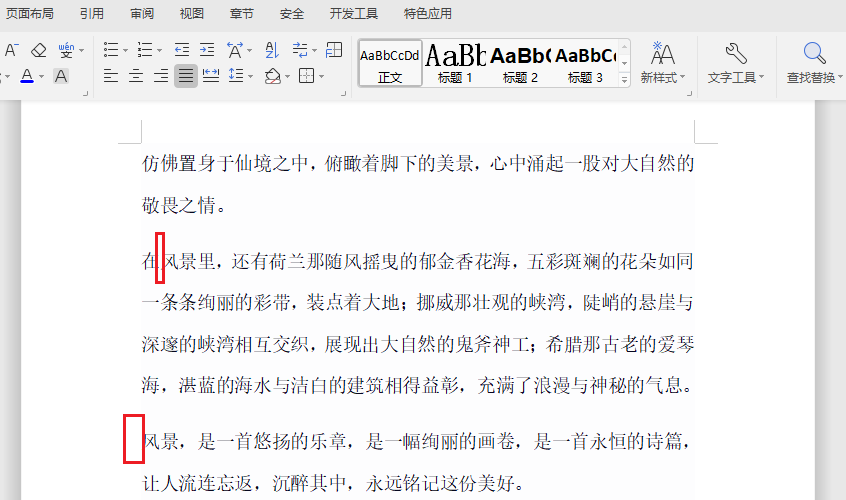846x500 pixels.
Task: Expand the line spacing dropdown arrow
Action: (250, 77)
